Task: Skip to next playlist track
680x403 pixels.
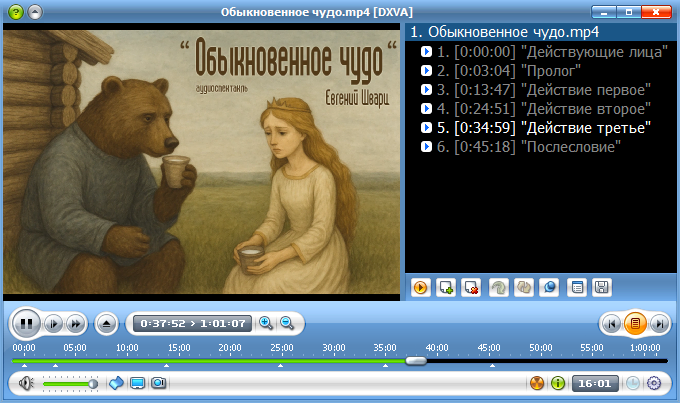Action: pos(657,323)
